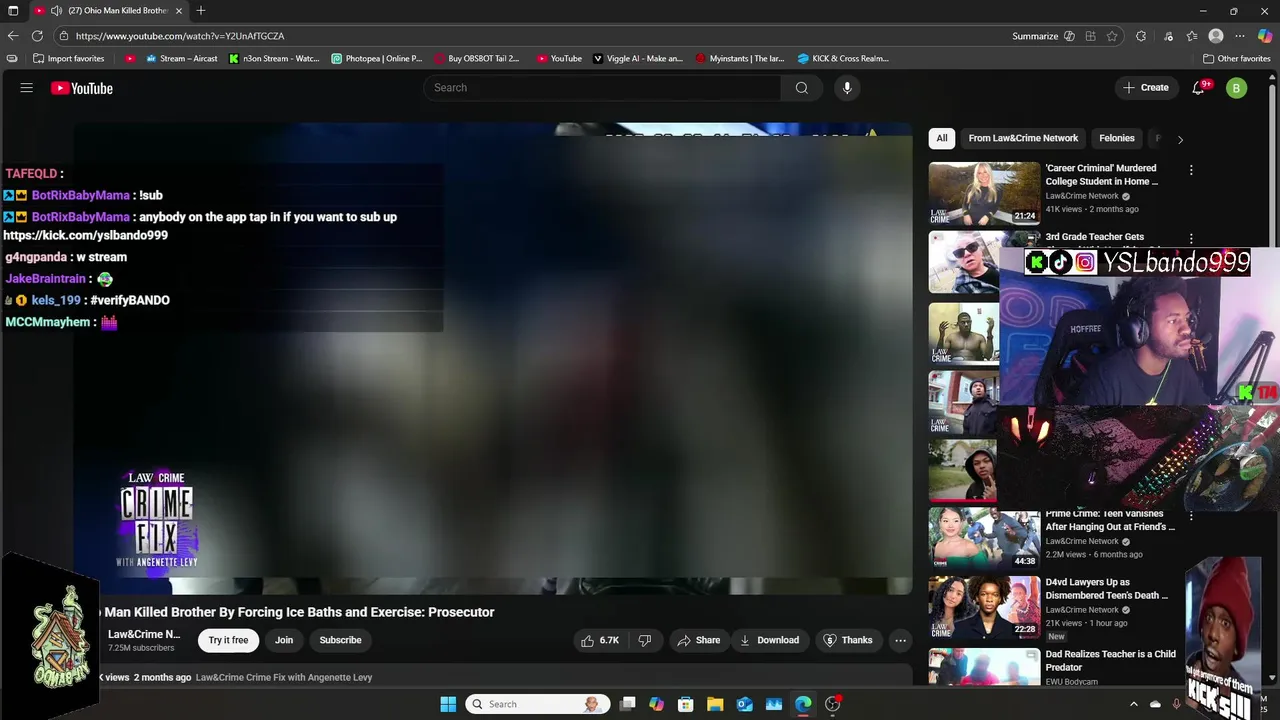Open Law&Crime N... channel name
Image resolution: width=1280 pixels, height=720 pixels.
pyautogui.click(x=144, y=634)
